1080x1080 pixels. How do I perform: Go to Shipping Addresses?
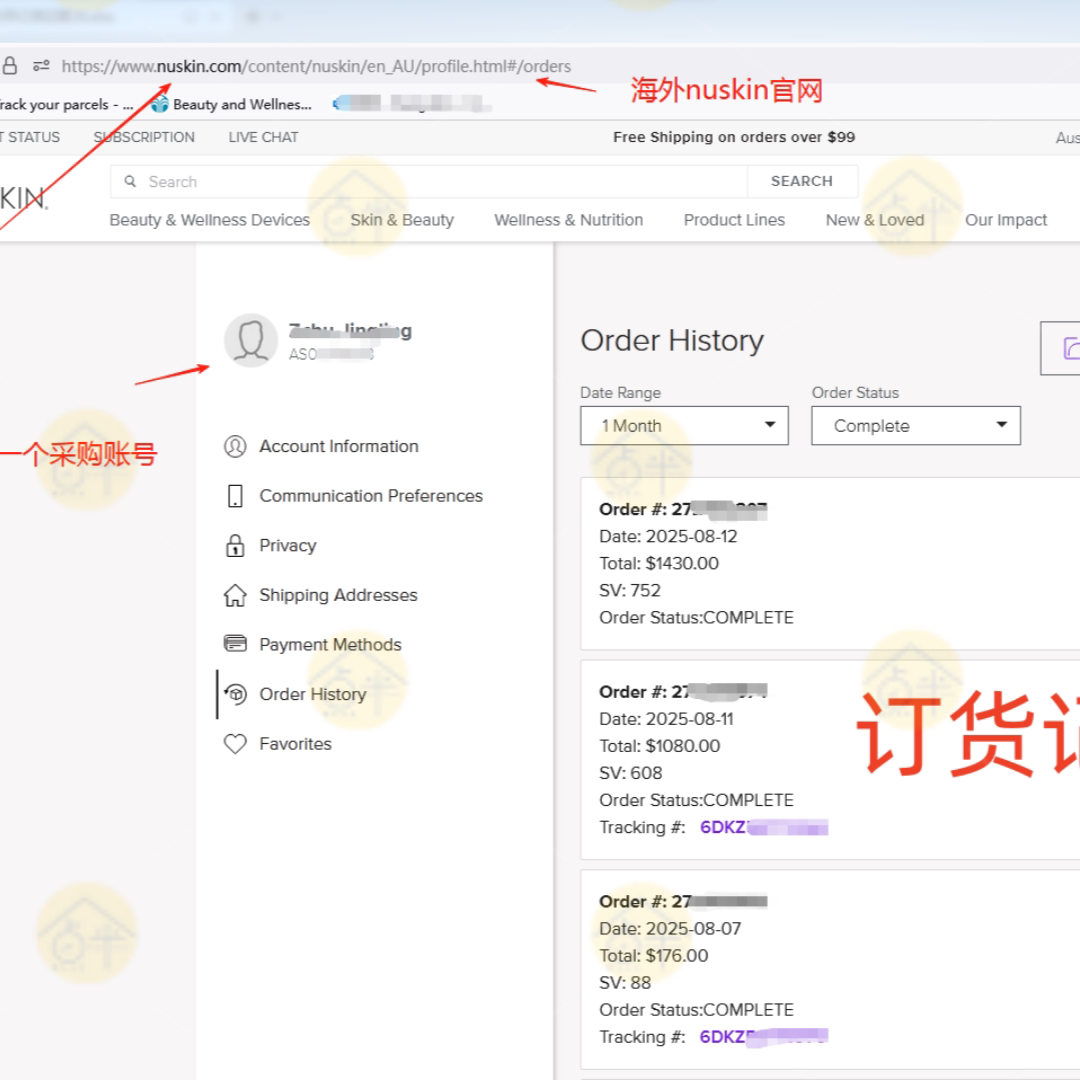click(x=338, y=595)
